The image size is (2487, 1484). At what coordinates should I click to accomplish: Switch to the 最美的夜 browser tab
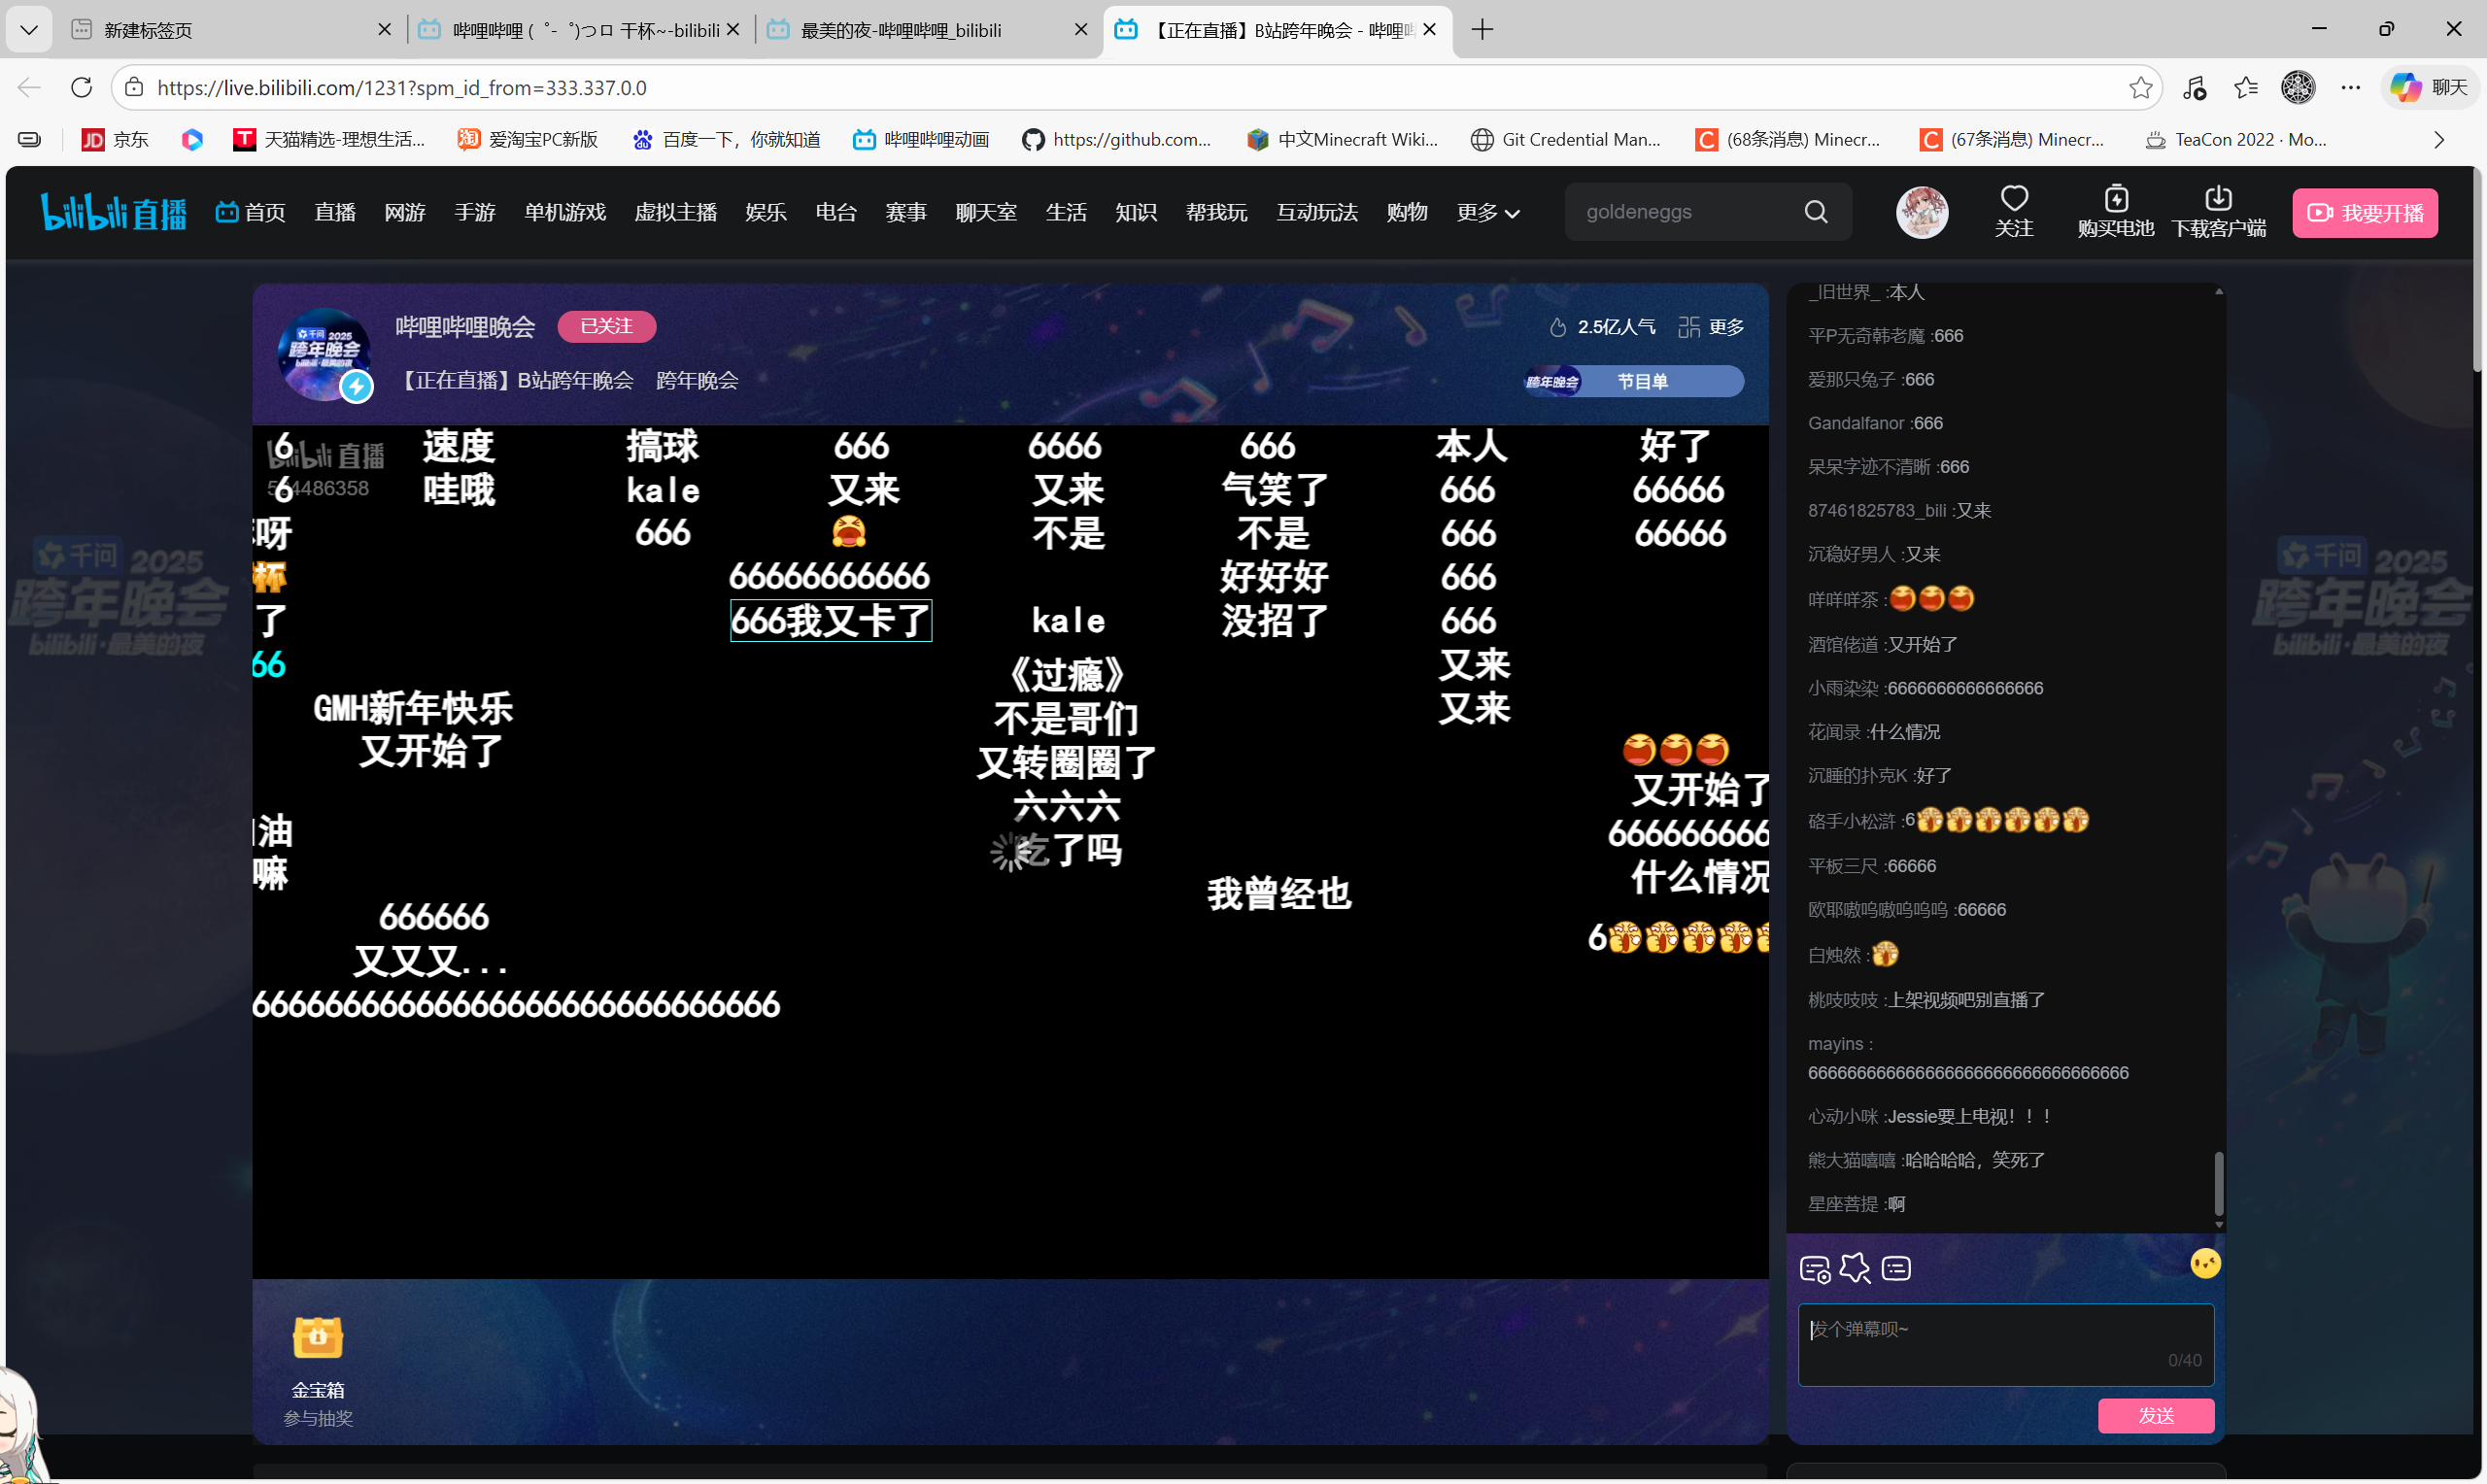[x=900, y=29]
